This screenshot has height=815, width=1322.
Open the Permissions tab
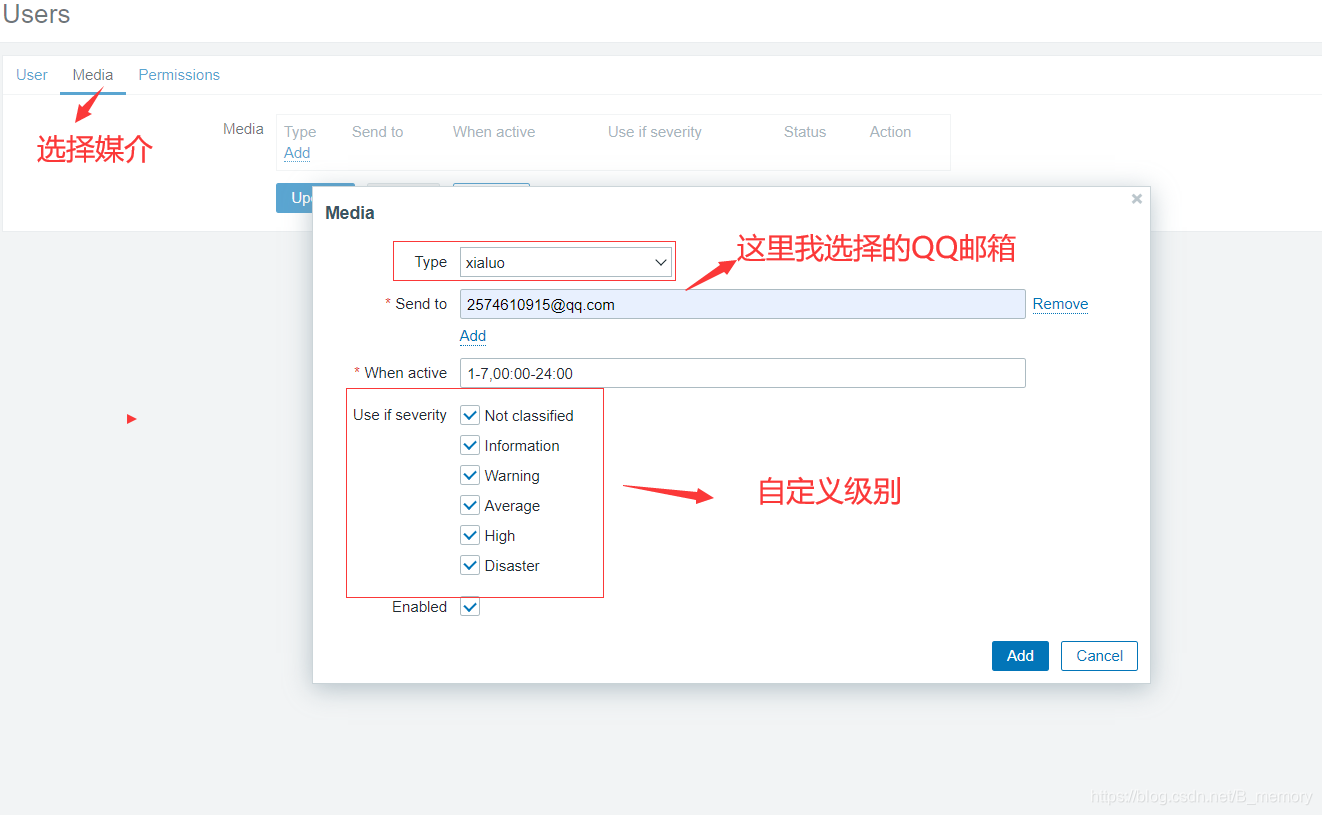[179, 75]
